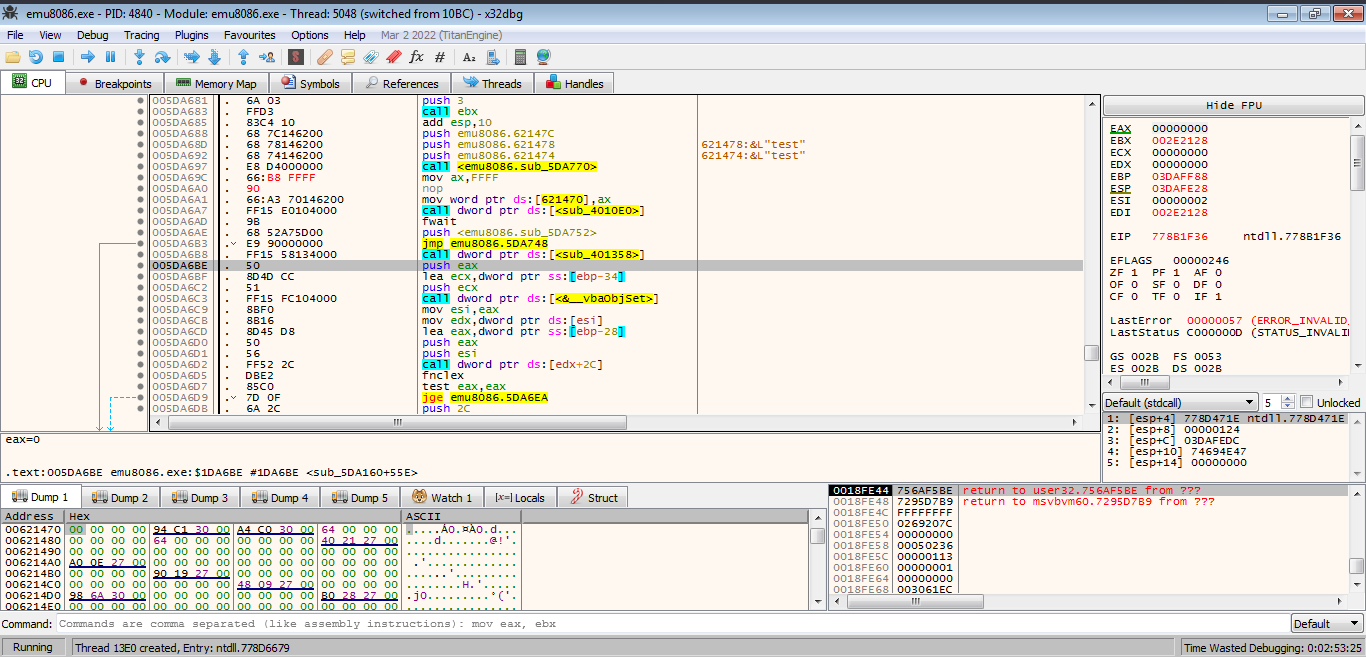The height and width of the screenshot is (657, 1366).
Task: Open the calculator toolbar icon
Action: click(520, 57)
